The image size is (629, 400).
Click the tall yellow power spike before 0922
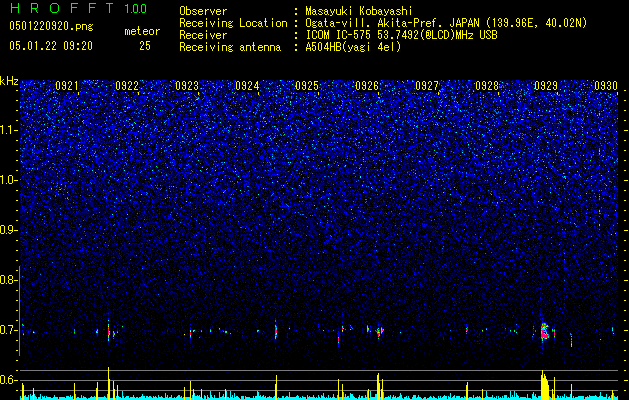coord(108,383)
